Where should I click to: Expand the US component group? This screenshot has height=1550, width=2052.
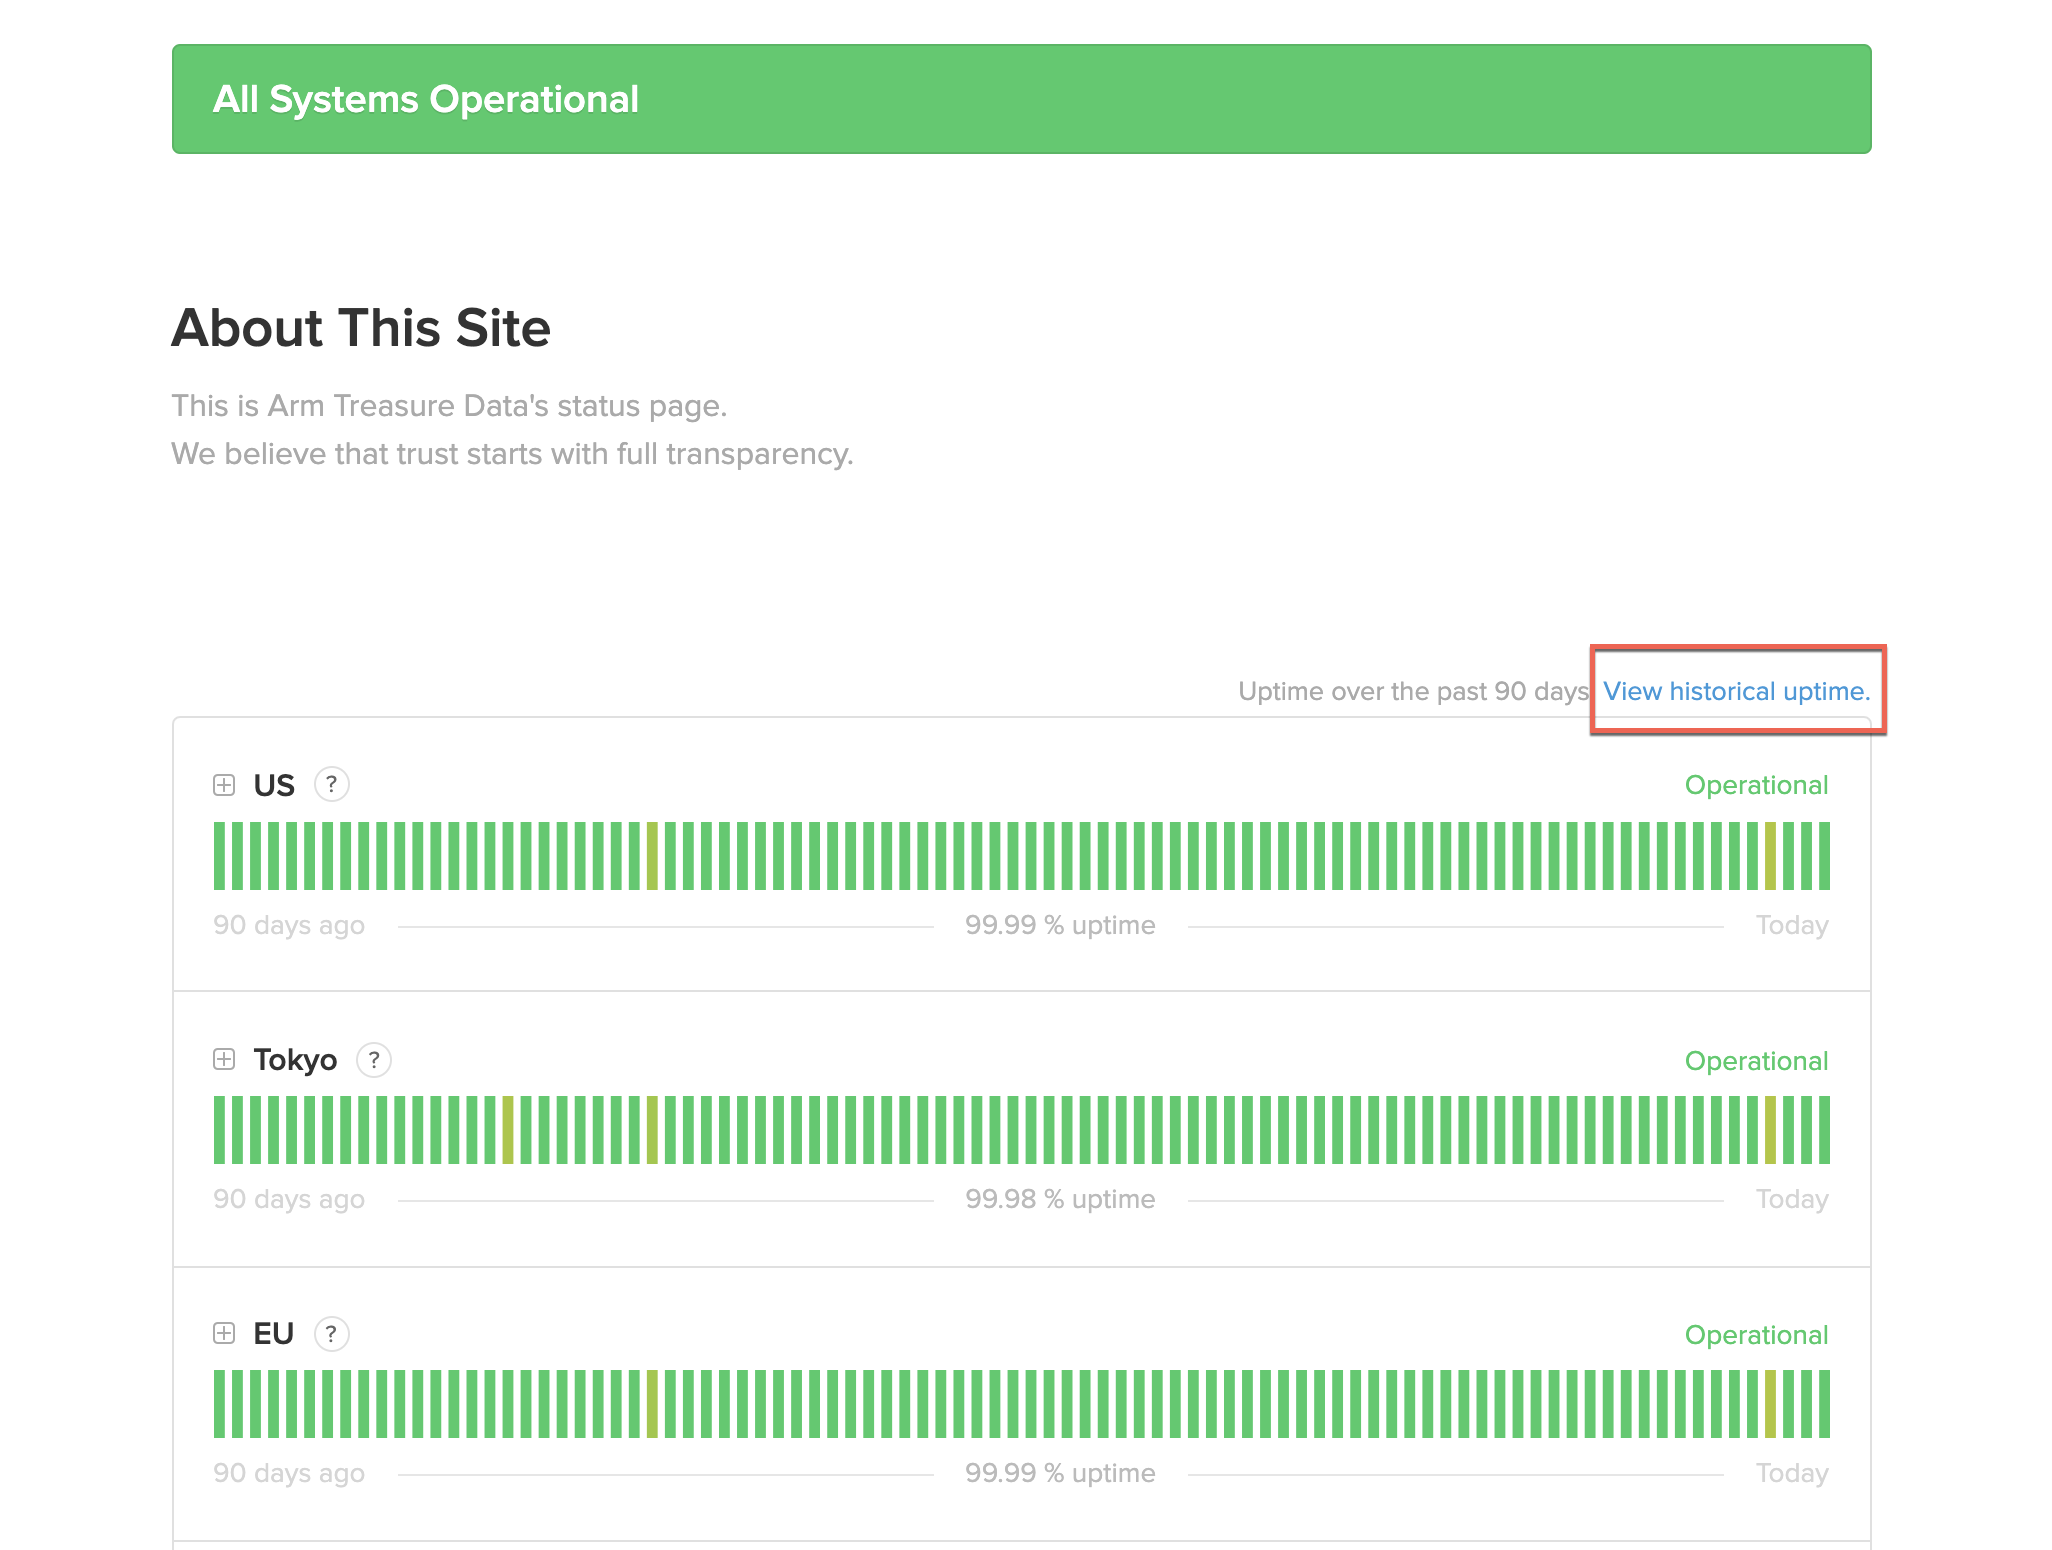click(224, 785)
